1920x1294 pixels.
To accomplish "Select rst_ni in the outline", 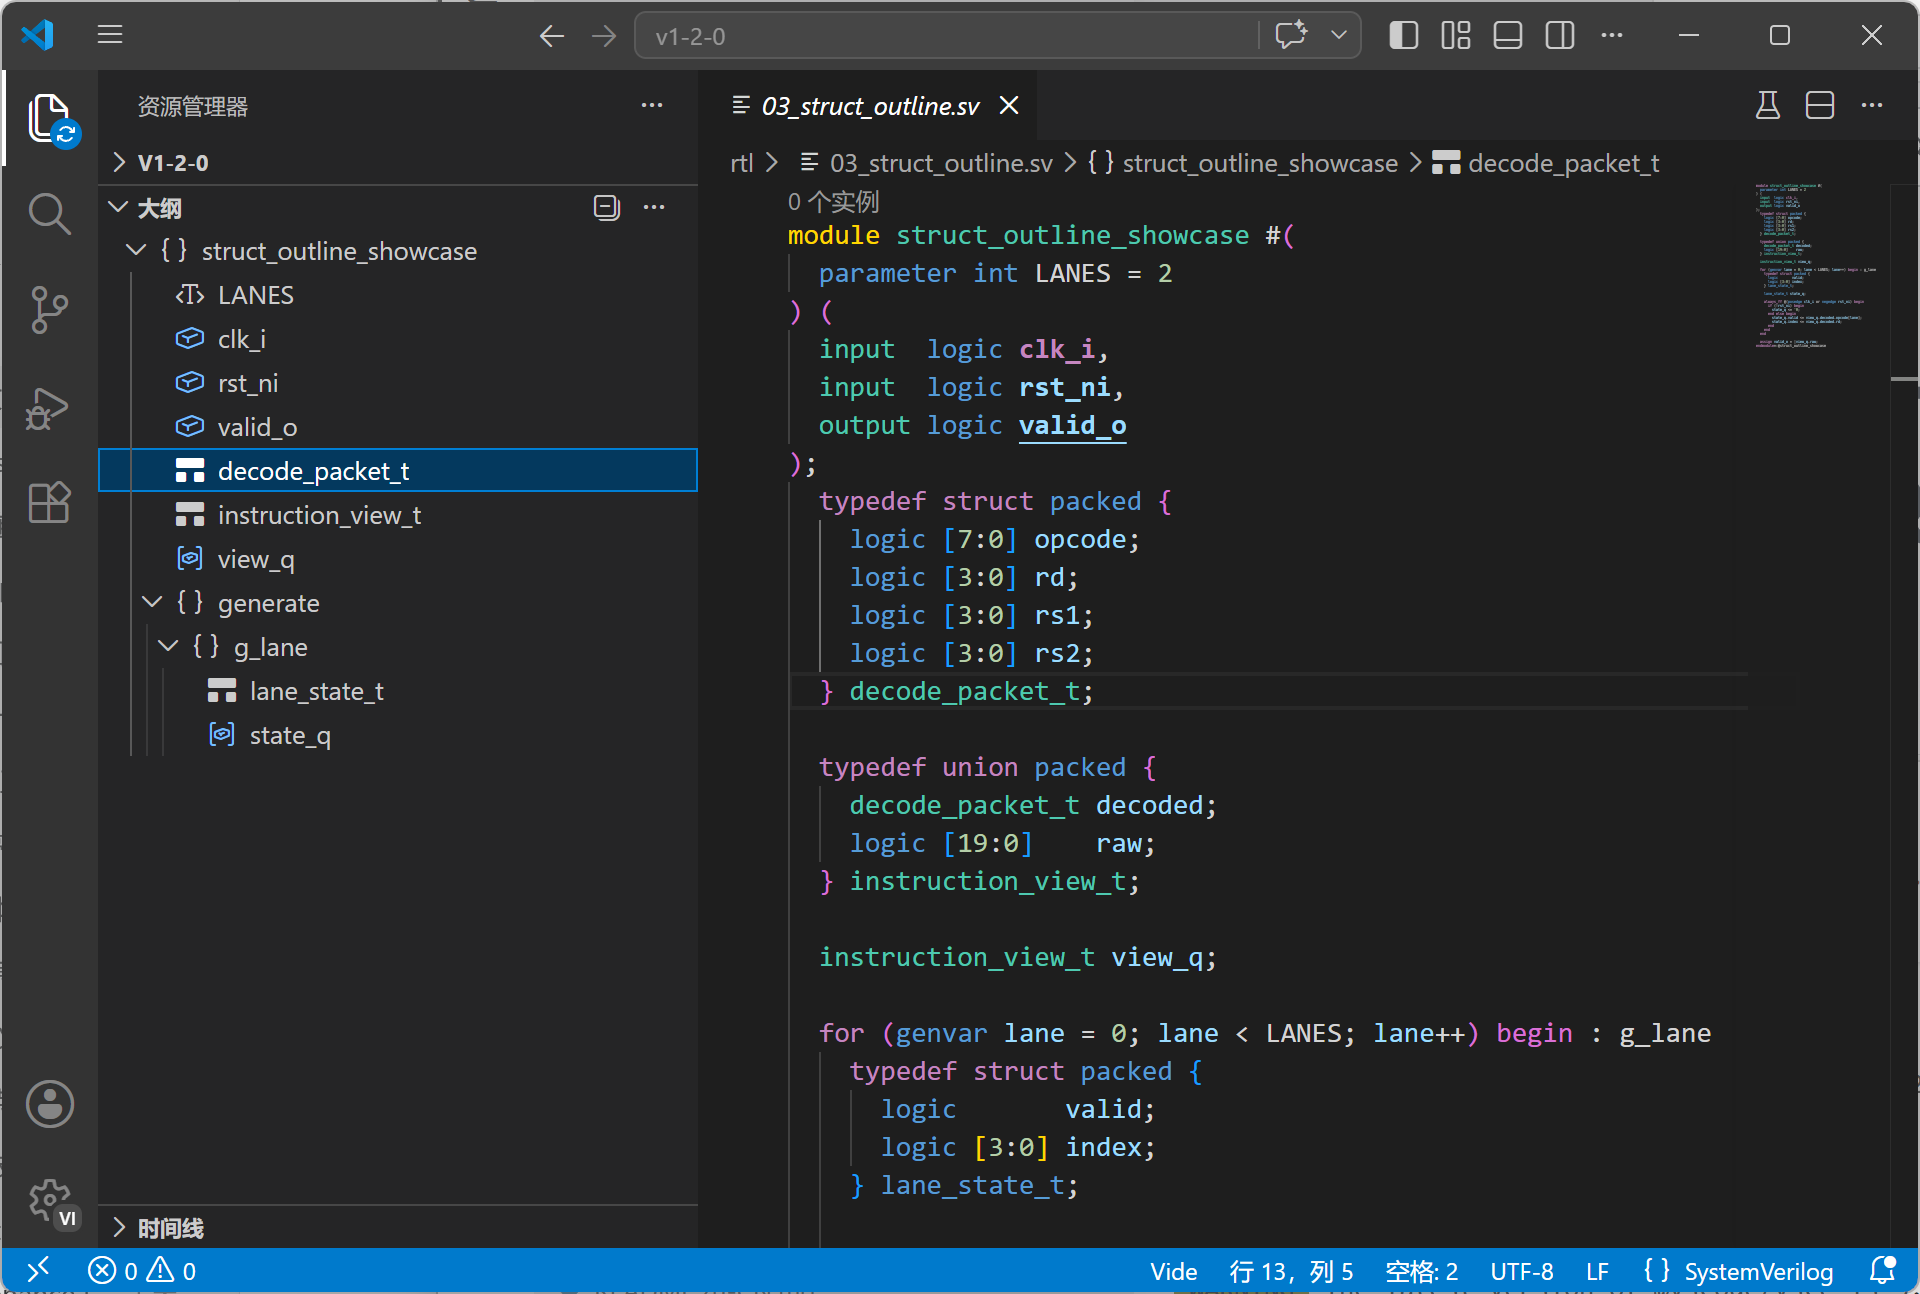I will tap(398, 383).
